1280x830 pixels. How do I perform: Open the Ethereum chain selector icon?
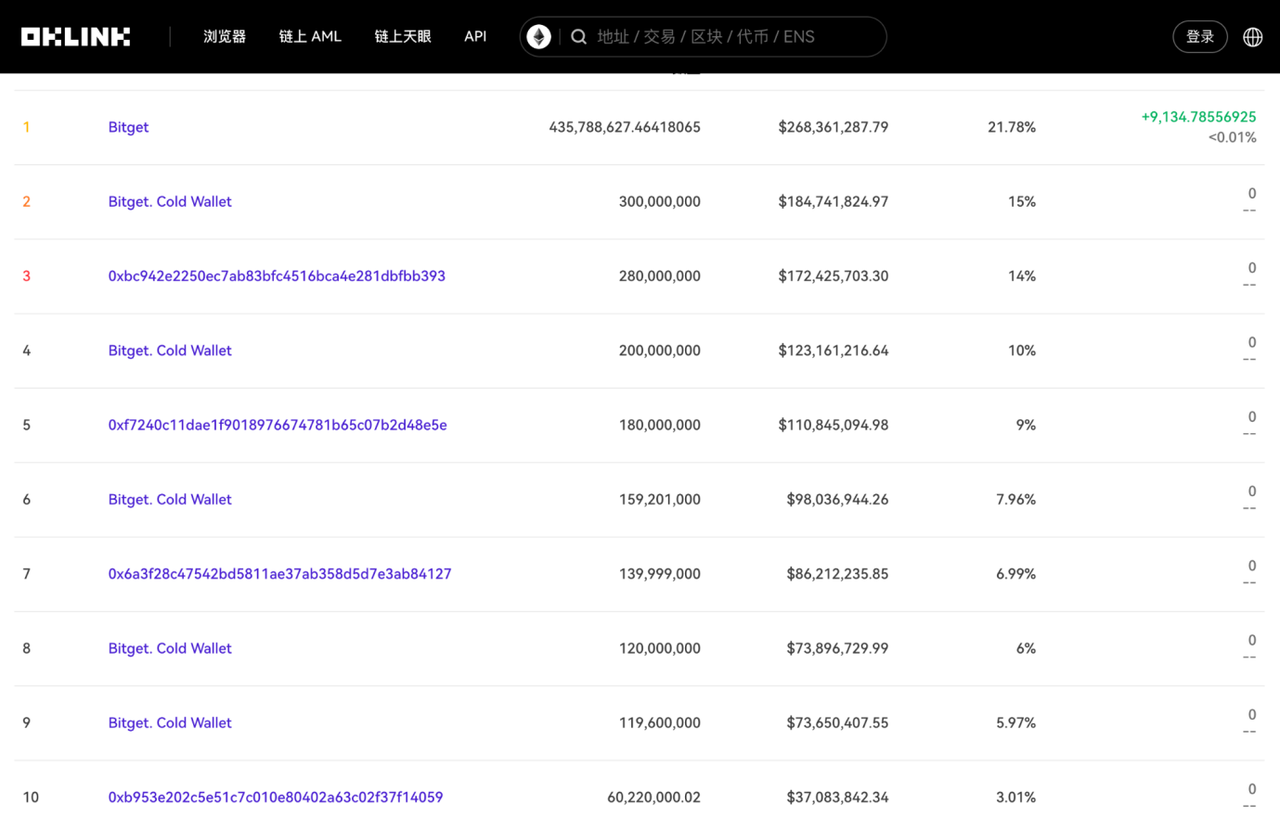(x=539, y=37)
